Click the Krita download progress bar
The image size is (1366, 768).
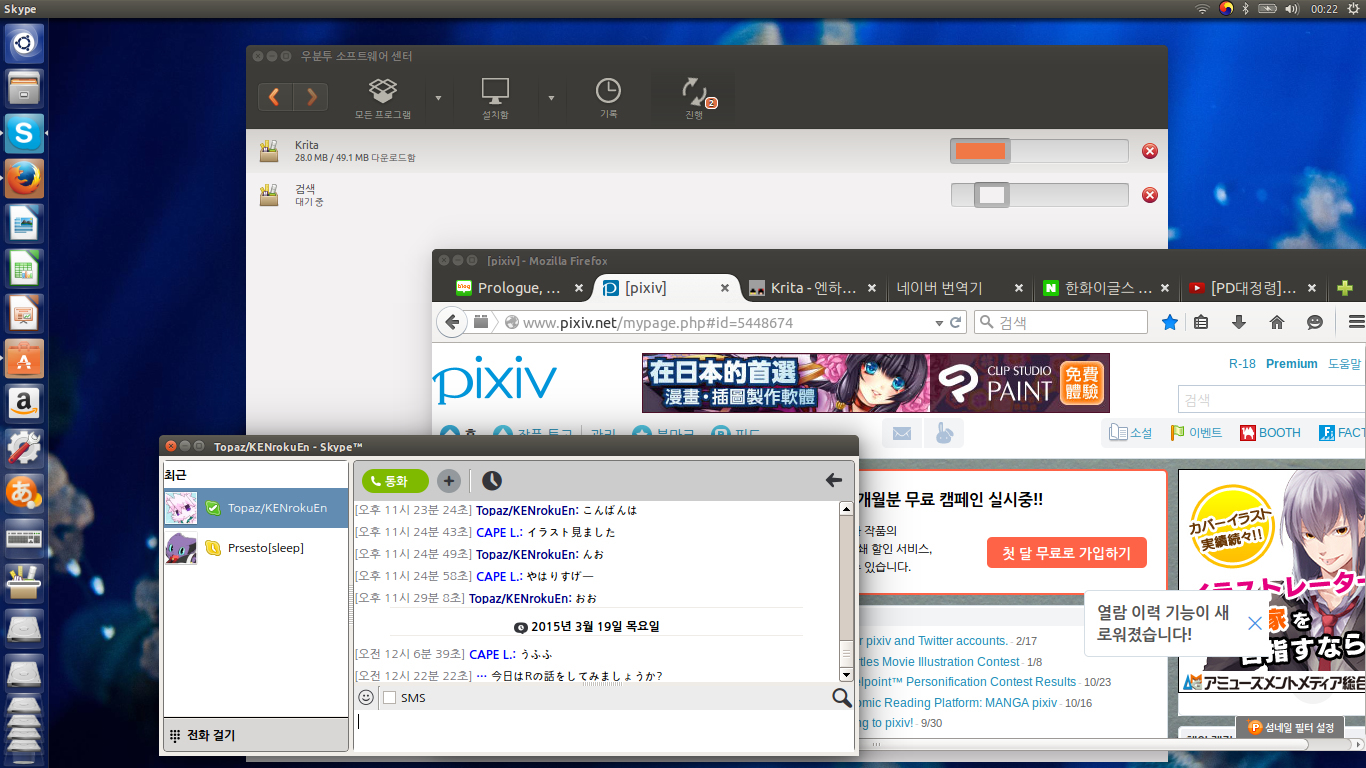click(1039, 151)
